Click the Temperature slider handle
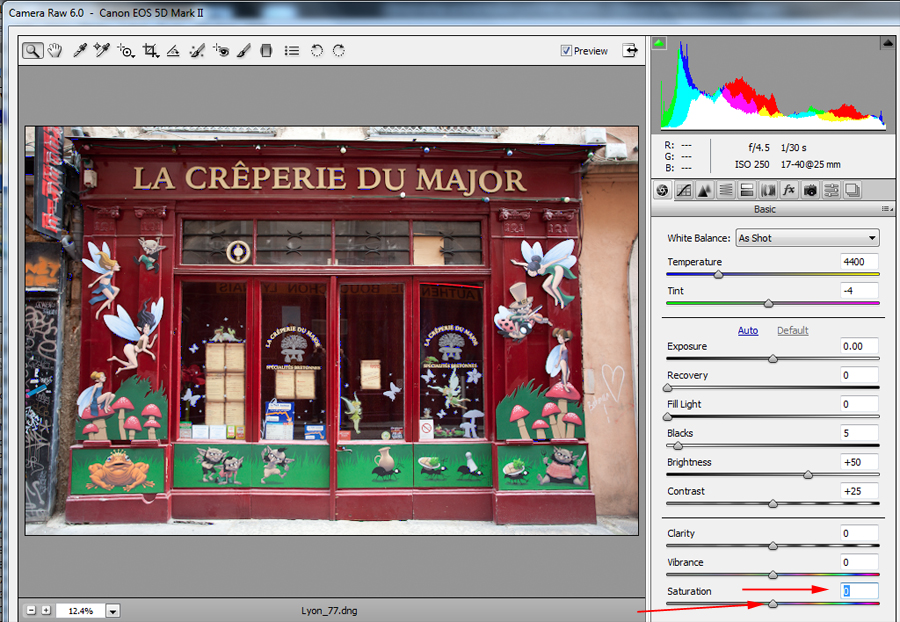This screenshot has height=622, width=900. [718, 275]
